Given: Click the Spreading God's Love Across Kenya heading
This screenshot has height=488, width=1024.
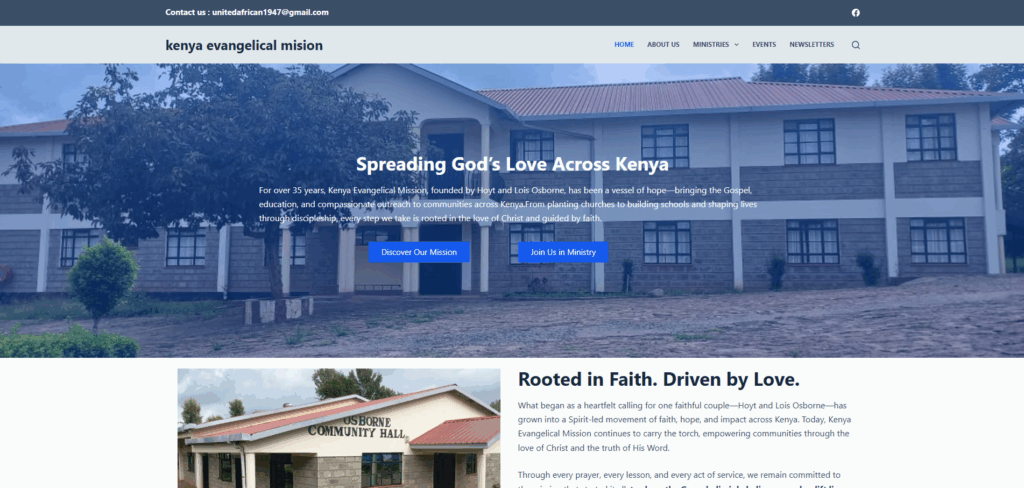Looking at the screenshot, I should point(512,164).
